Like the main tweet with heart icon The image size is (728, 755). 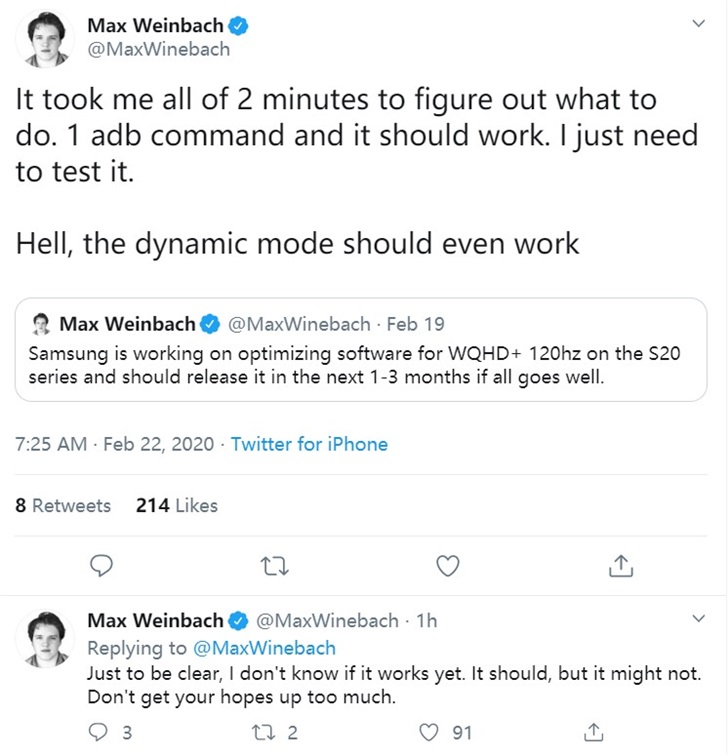click(449, 566)
